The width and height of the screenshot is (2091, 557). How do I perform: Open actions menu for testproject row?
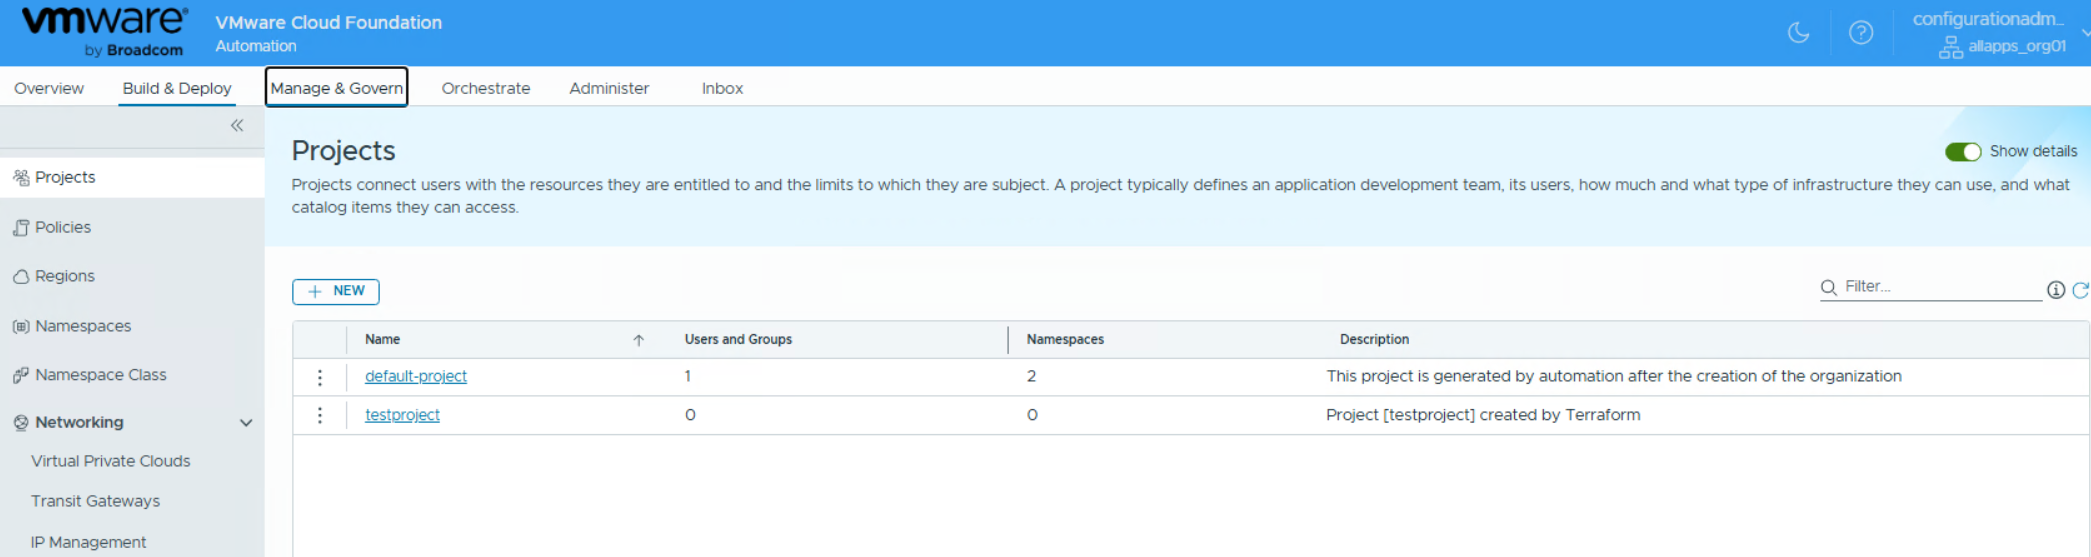click(320, 415)
